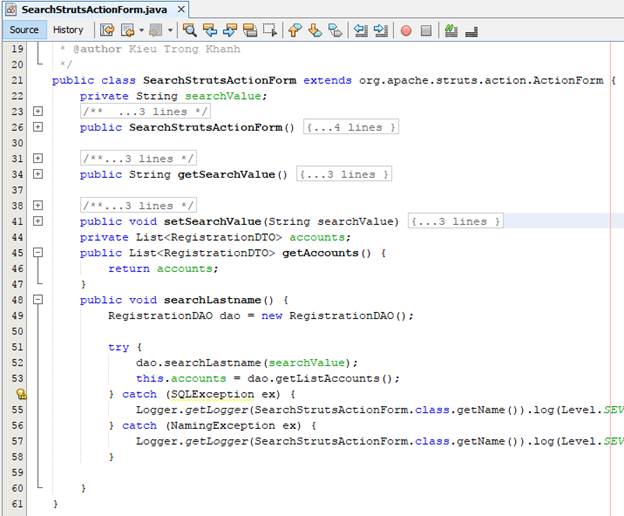This screenshot has height=516, width=624.
Task: Click 'dao.searchLastname' call on line 52
Action: coord(198,363)
